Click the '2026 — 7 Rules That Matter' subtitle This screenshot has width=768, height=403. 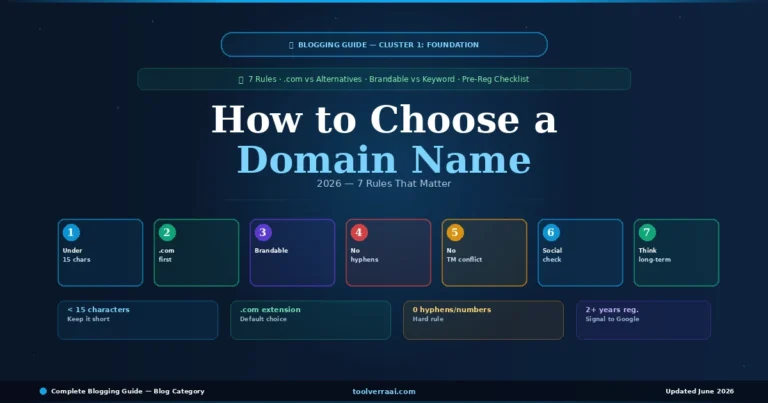point(384,184)
